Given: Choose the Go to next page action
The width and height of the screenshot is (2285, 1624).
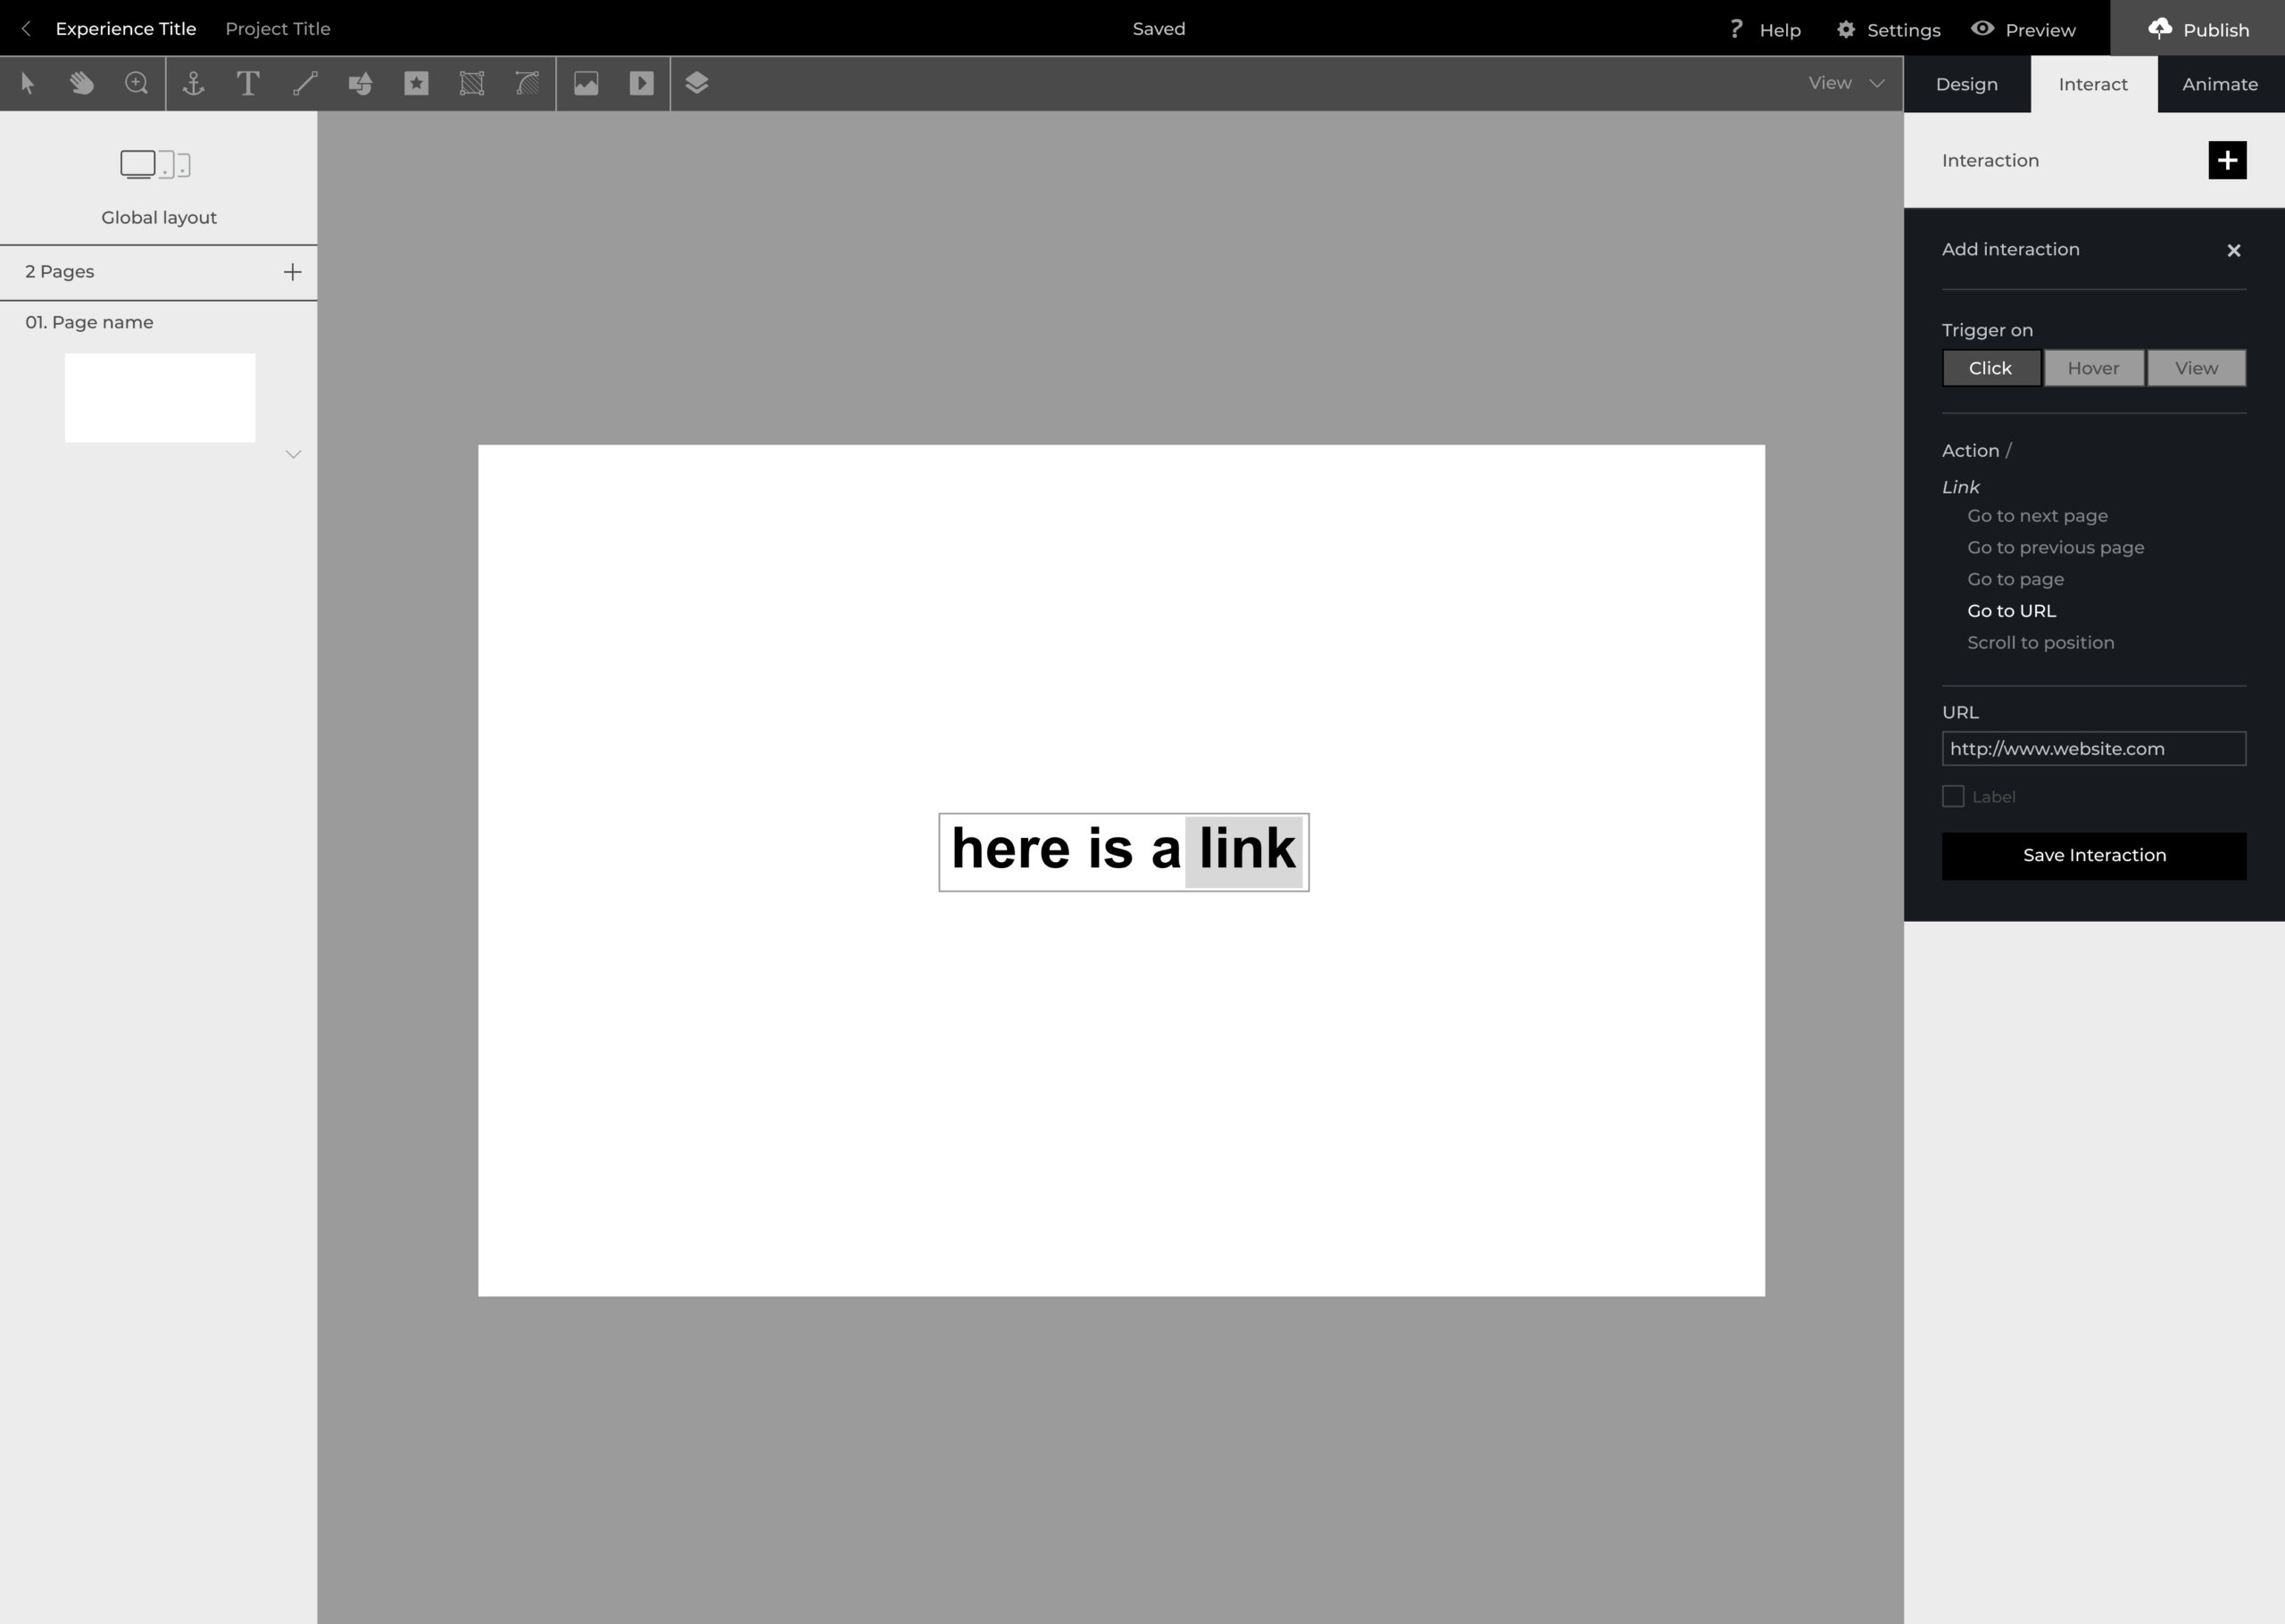Looking at the screenshot, I should pos(2037,516).
